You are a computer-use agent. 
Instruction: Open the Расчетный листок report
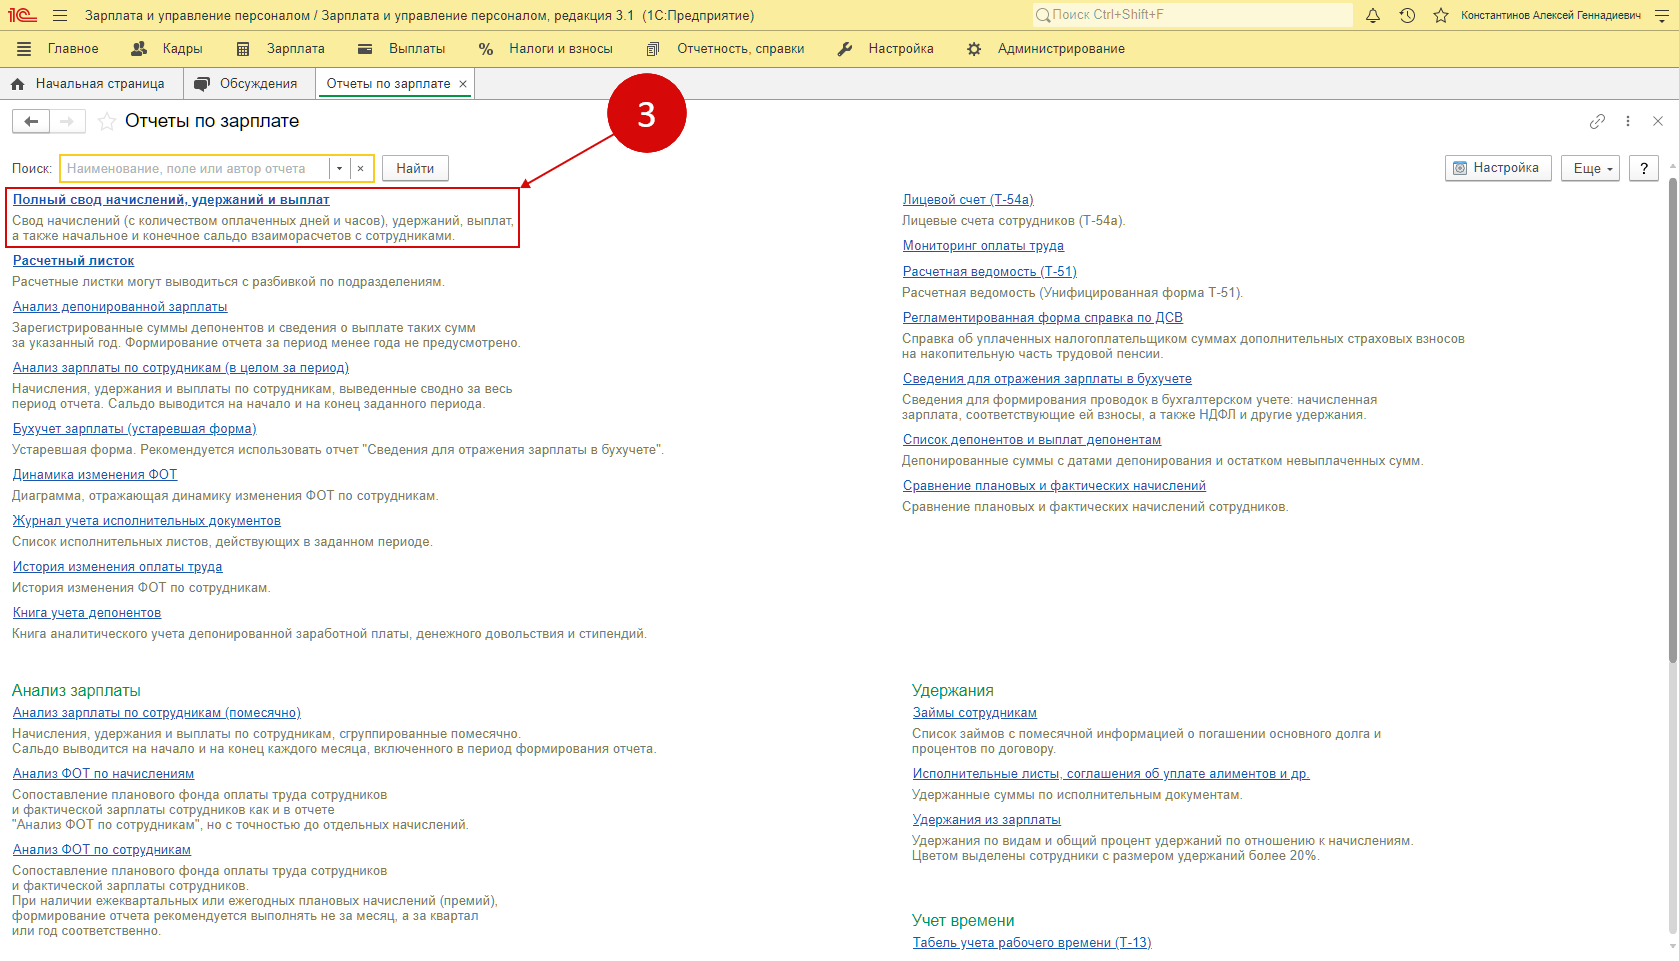coord(73,261)
